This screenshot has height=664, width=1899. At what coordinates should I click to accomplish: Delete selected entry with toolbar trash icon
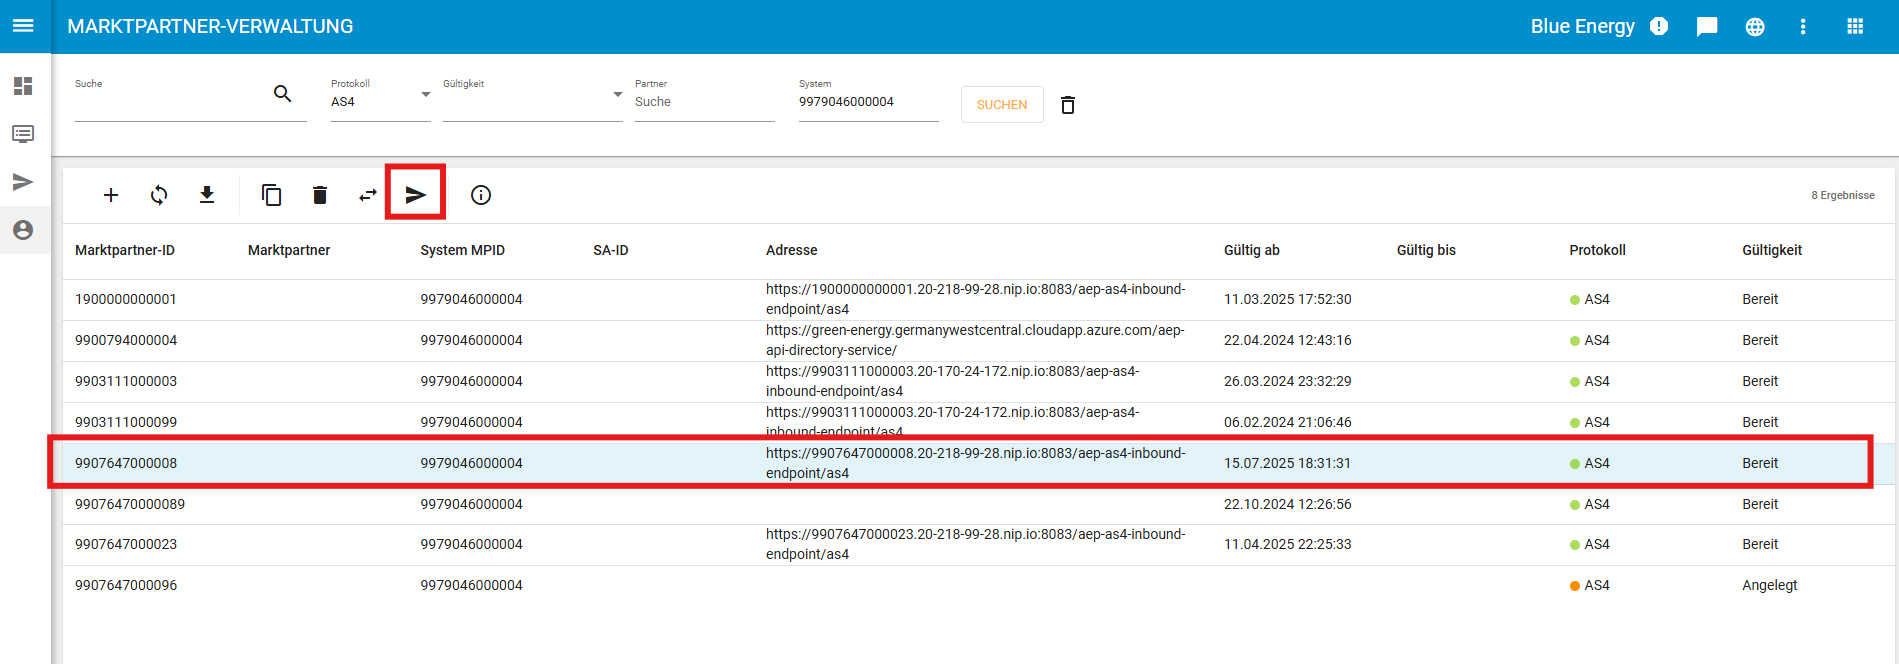(320, 195)
